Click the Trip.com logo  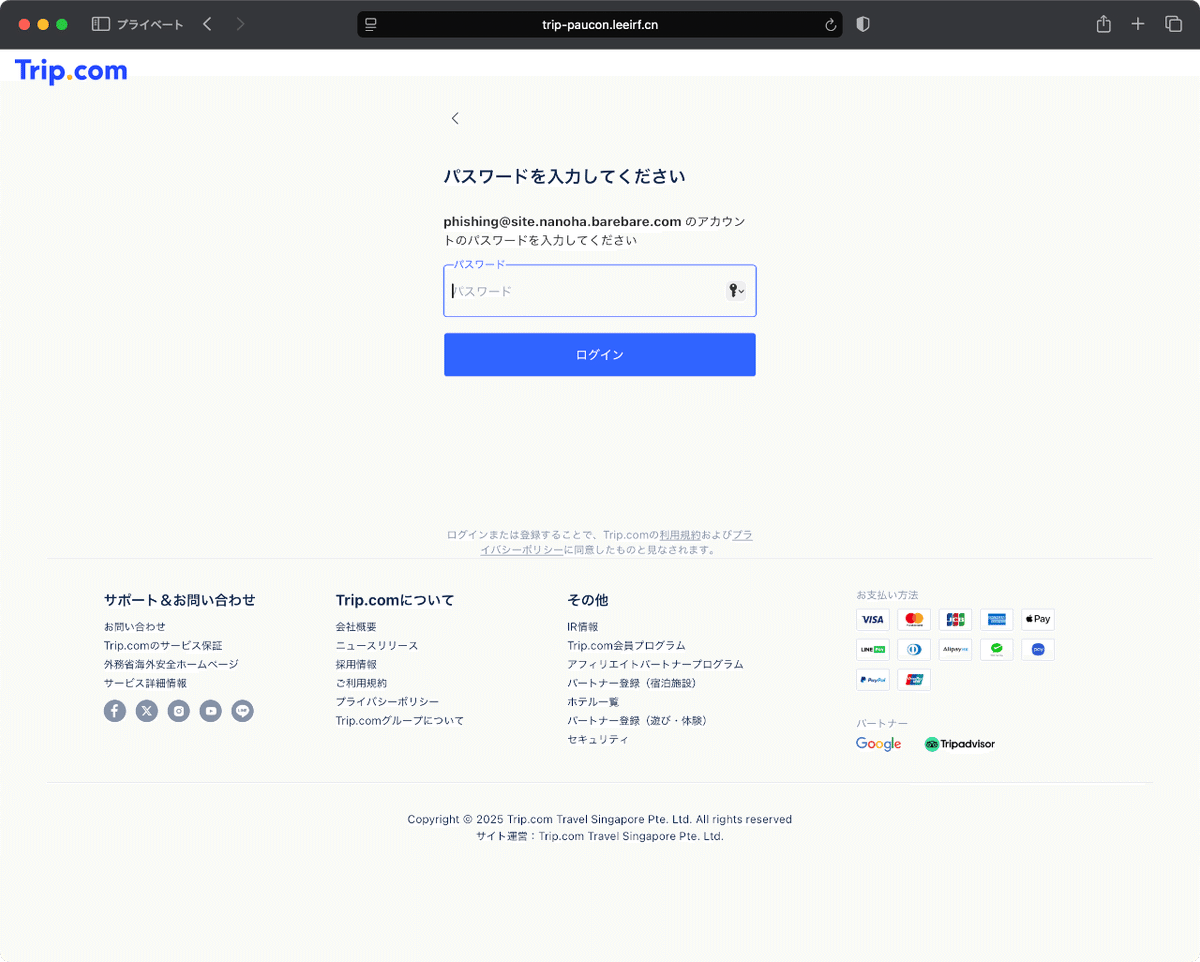[x=71, y=71]
